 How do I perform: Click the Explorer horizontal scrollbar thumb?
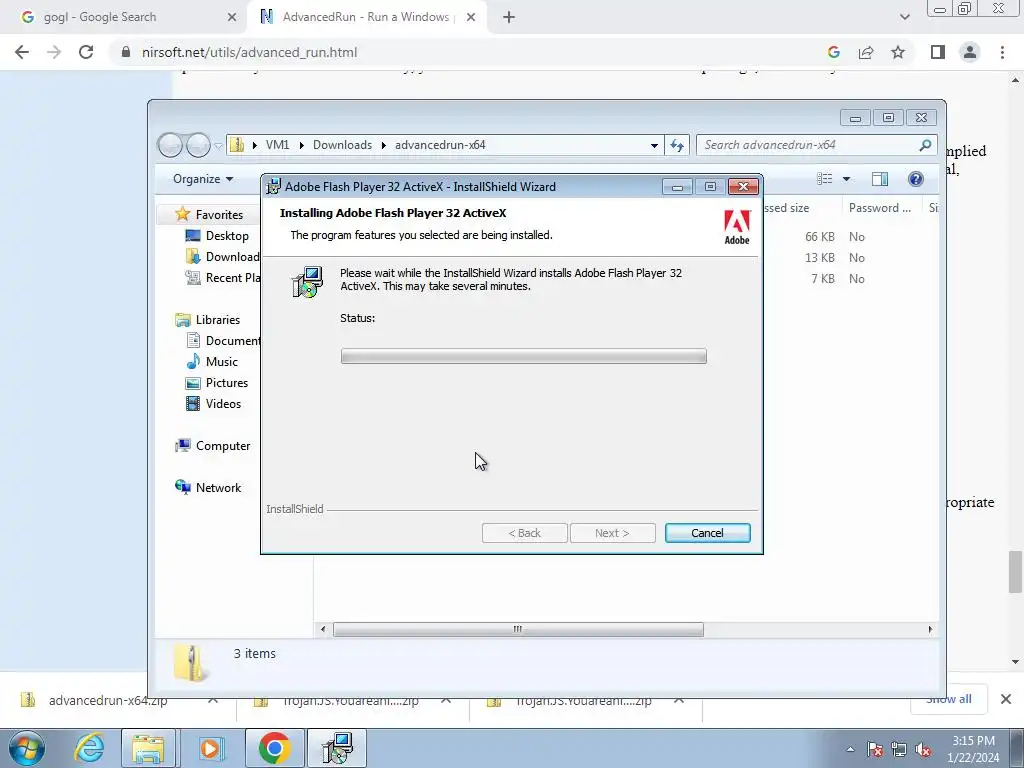click(518, 630)
